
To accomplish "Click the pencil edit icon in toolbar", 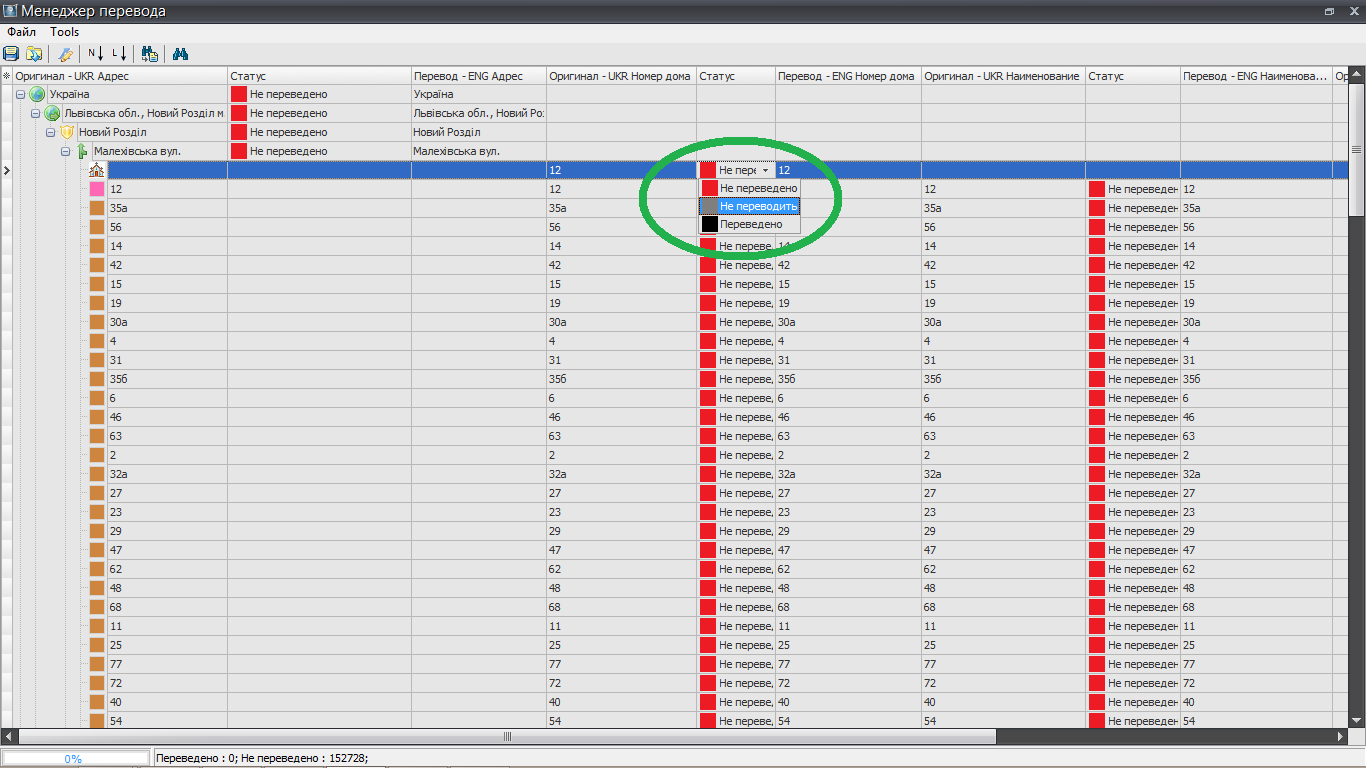I will tap(66, 54).
